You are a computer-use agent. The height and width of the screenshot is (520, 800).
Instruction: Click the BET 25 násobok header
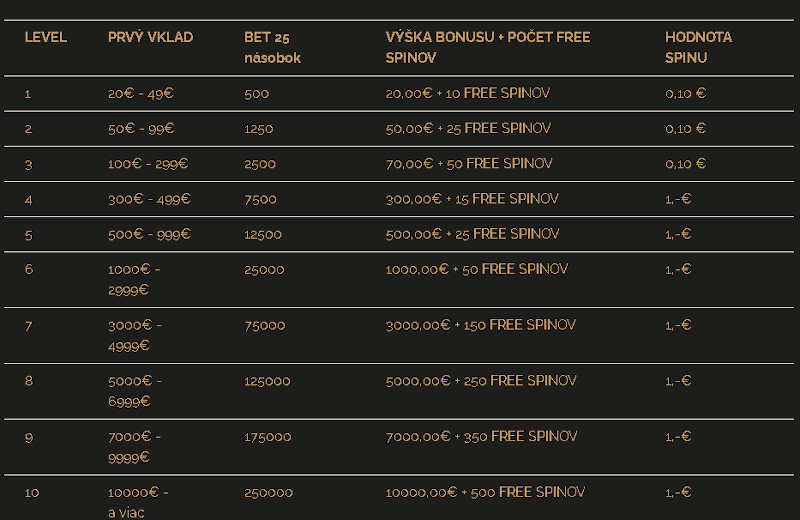272,47
